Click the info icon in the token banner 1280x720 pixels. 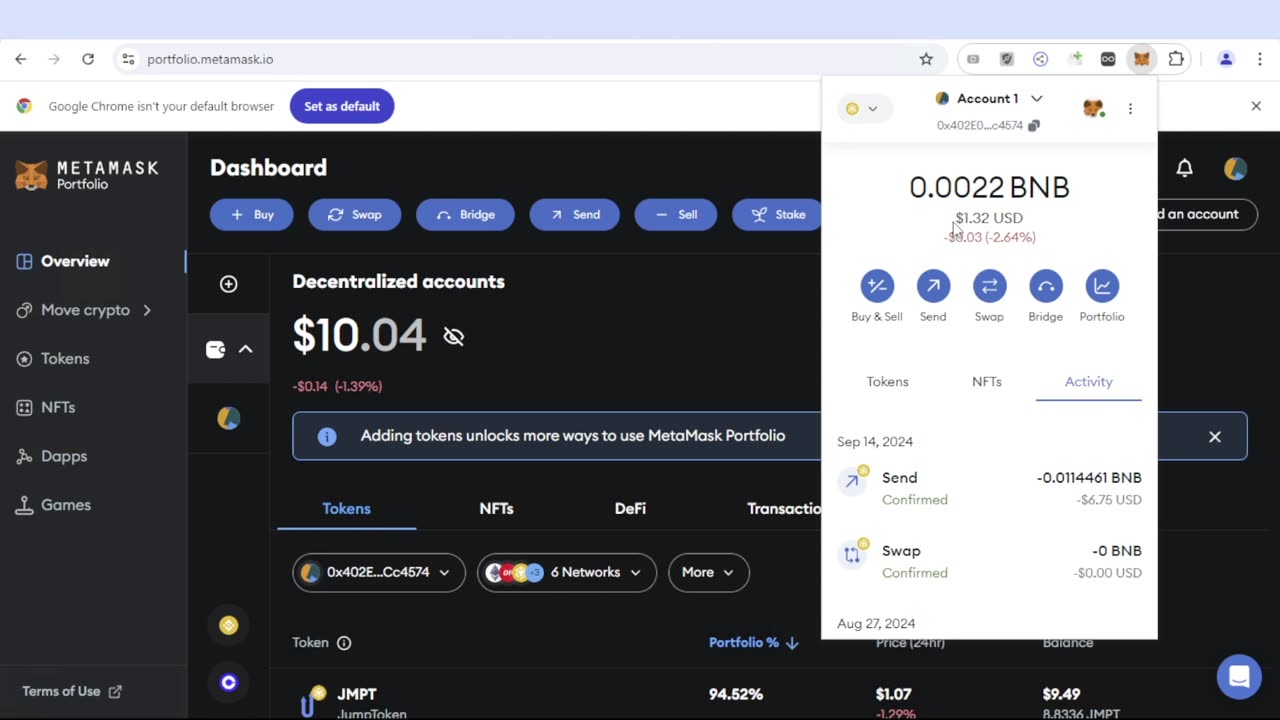[x=327, y=436]
